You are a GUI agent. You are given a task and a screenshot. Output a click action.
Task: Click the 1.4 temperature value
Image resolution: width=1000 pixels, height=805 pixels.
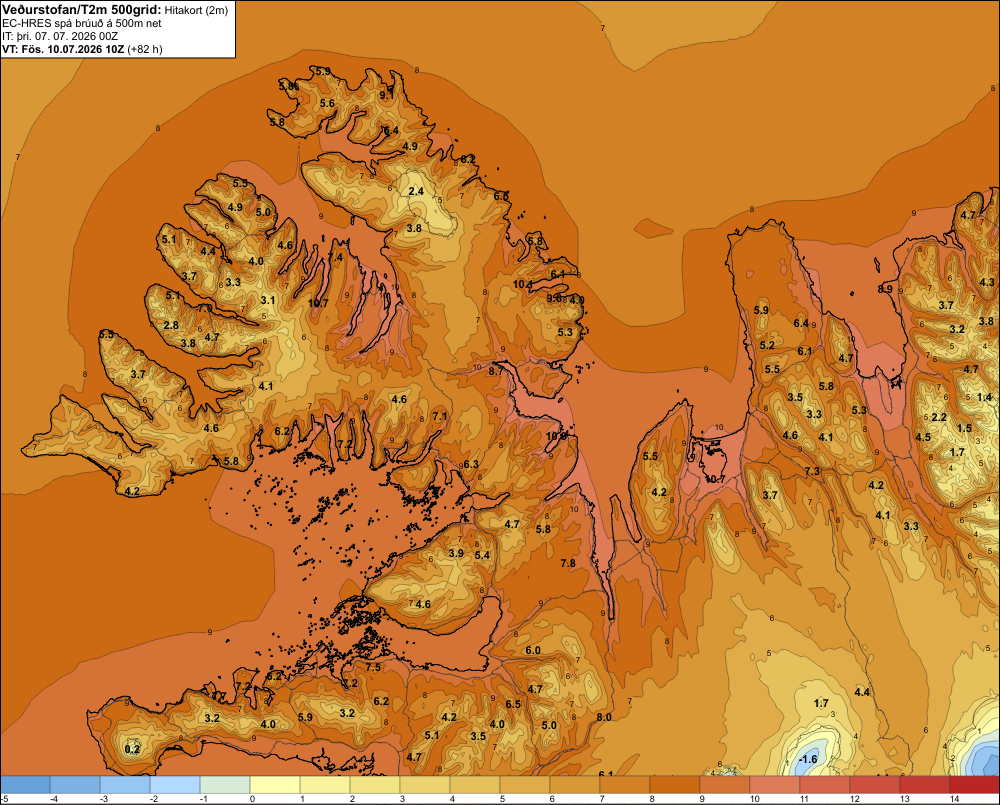click(985, 397)
